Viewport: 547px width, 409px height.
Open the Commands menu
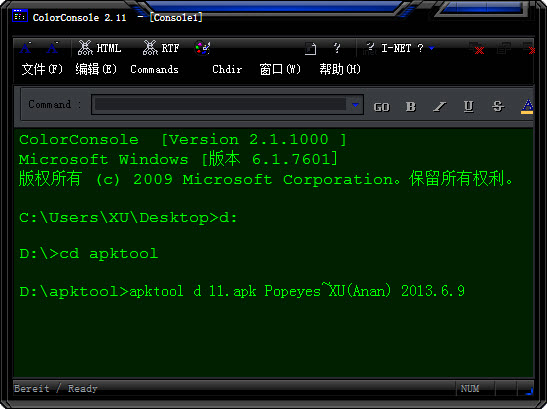pyautogui.click(x=154, y=69)
